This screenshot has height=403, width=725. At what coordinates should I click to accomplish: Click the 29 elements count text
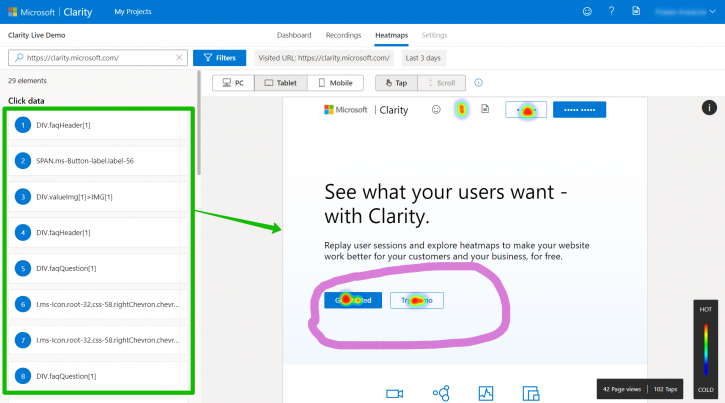coord(27,80)
